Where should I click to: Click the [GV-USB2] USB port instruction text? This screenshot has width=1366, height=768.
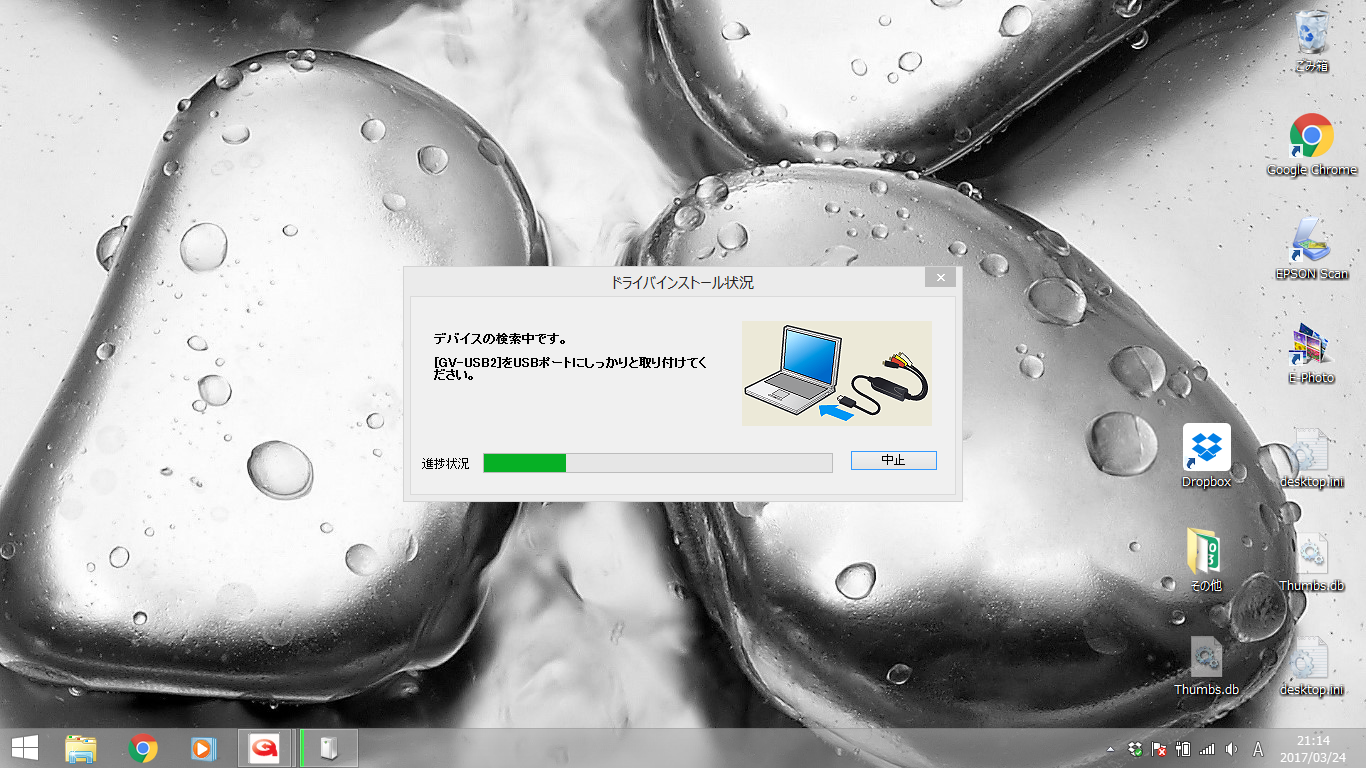click(x=569, y=369)
